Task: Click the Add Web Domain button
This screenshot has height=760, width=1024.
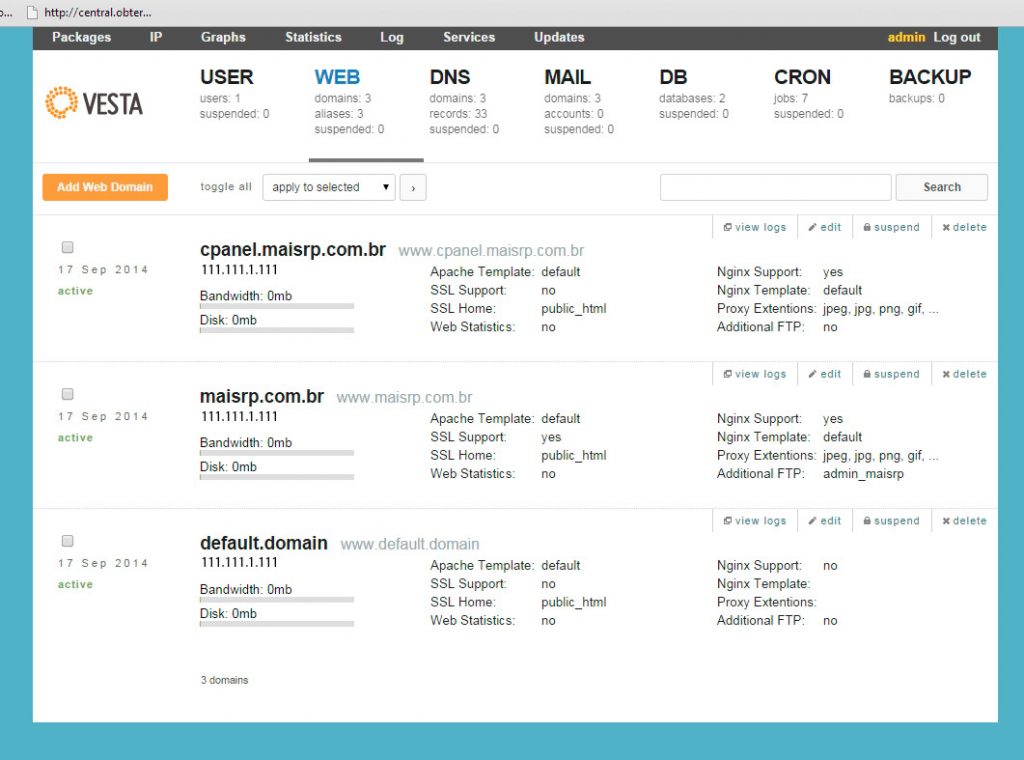Action: tap(105, 187)
